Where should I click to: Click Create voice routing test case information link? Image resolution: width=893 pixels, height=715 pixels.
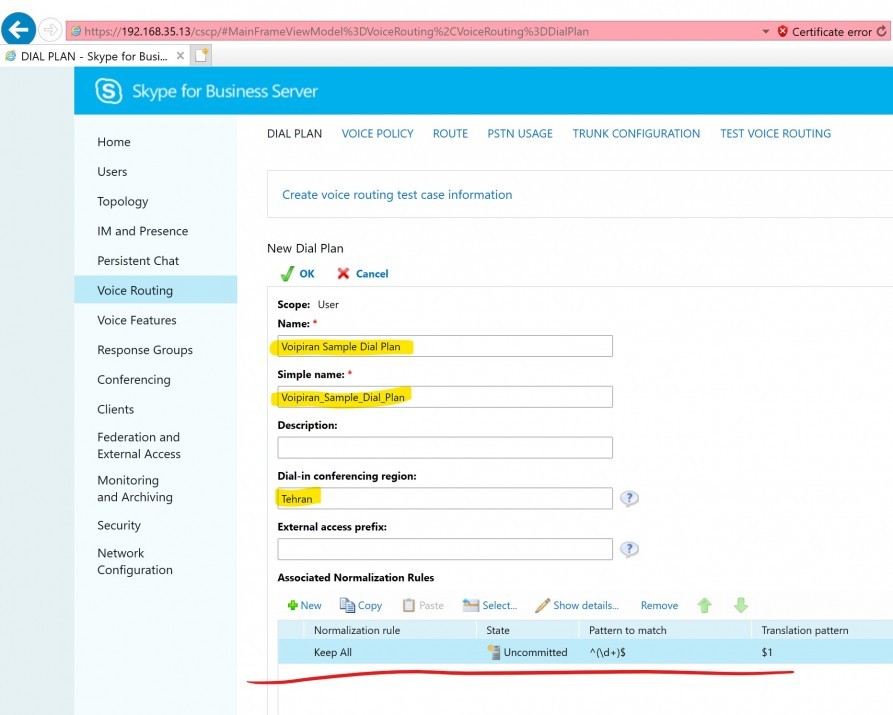coord(397,195)
